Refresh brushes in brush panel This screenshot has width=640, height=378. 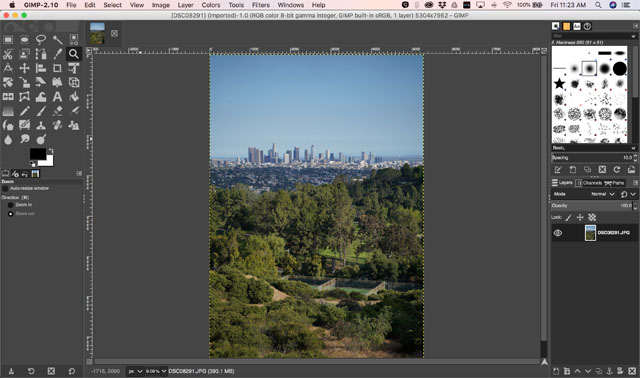[x=617, y=169]
